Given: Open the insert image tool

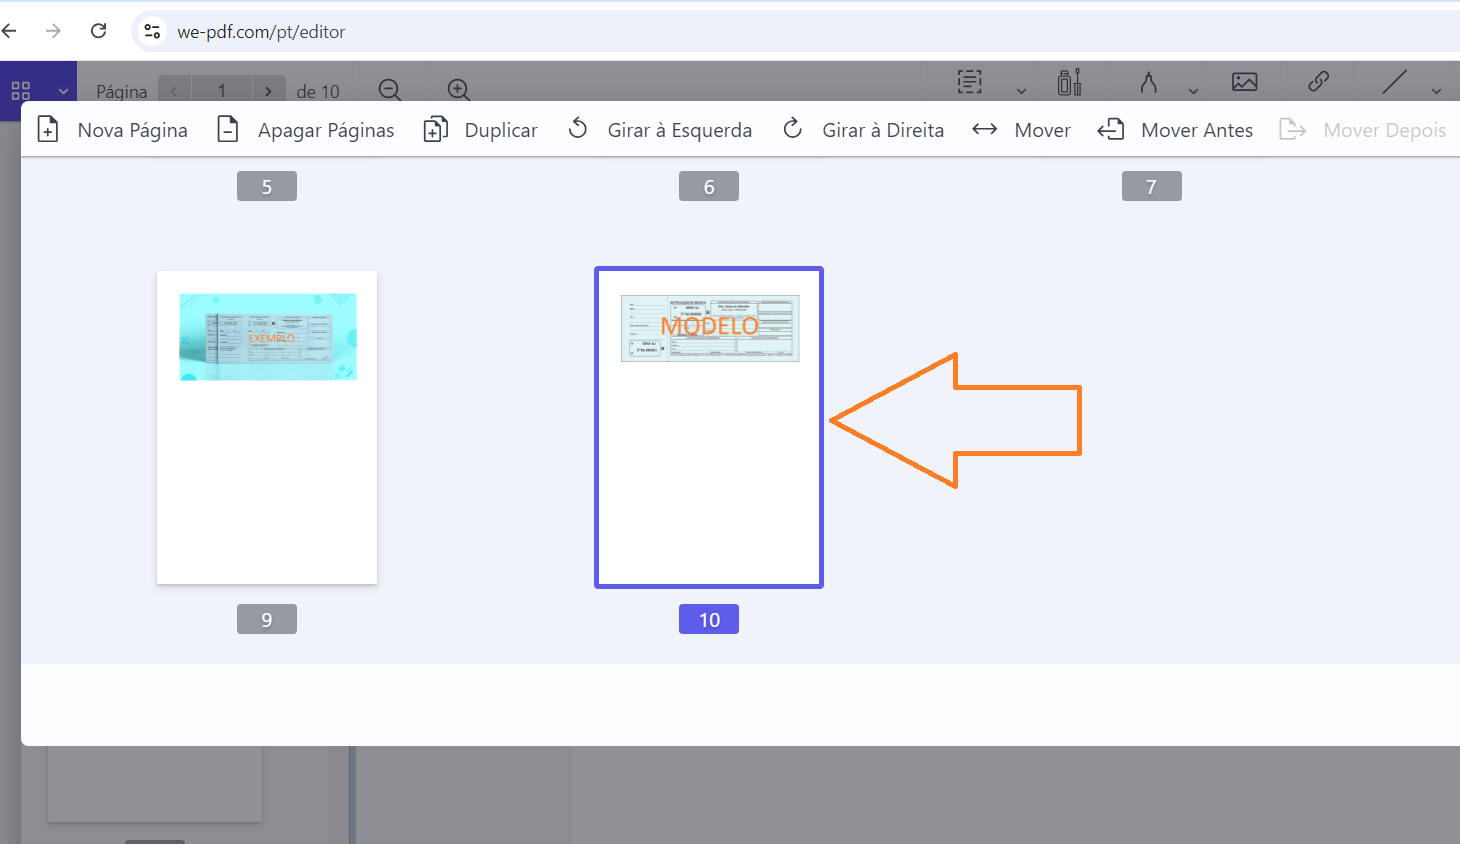Looking at the screenshot, I should (x=1245, y=82).
